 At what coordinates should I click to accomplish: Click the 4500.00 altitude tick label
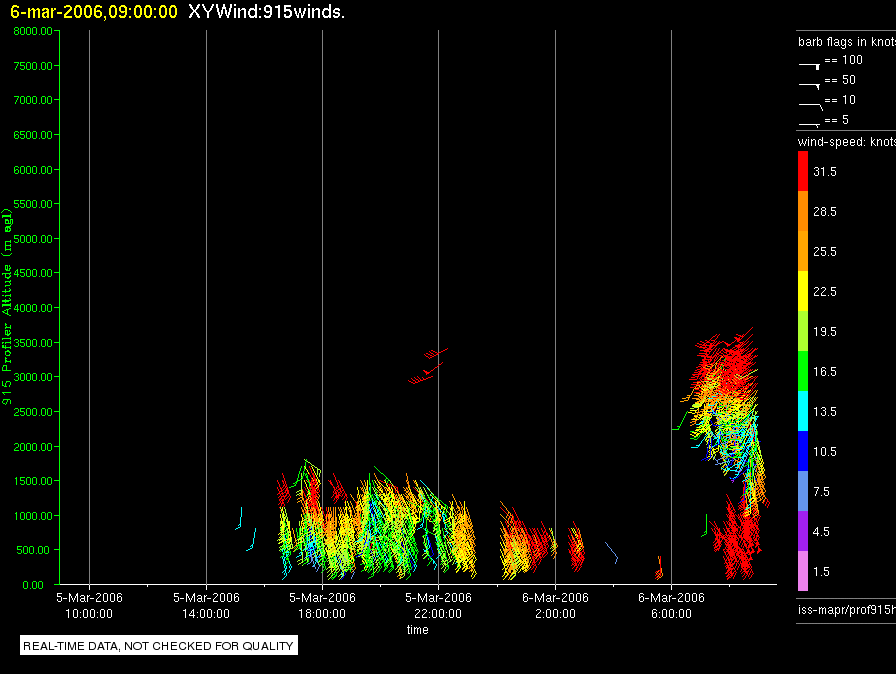click(x=33, y=273)
